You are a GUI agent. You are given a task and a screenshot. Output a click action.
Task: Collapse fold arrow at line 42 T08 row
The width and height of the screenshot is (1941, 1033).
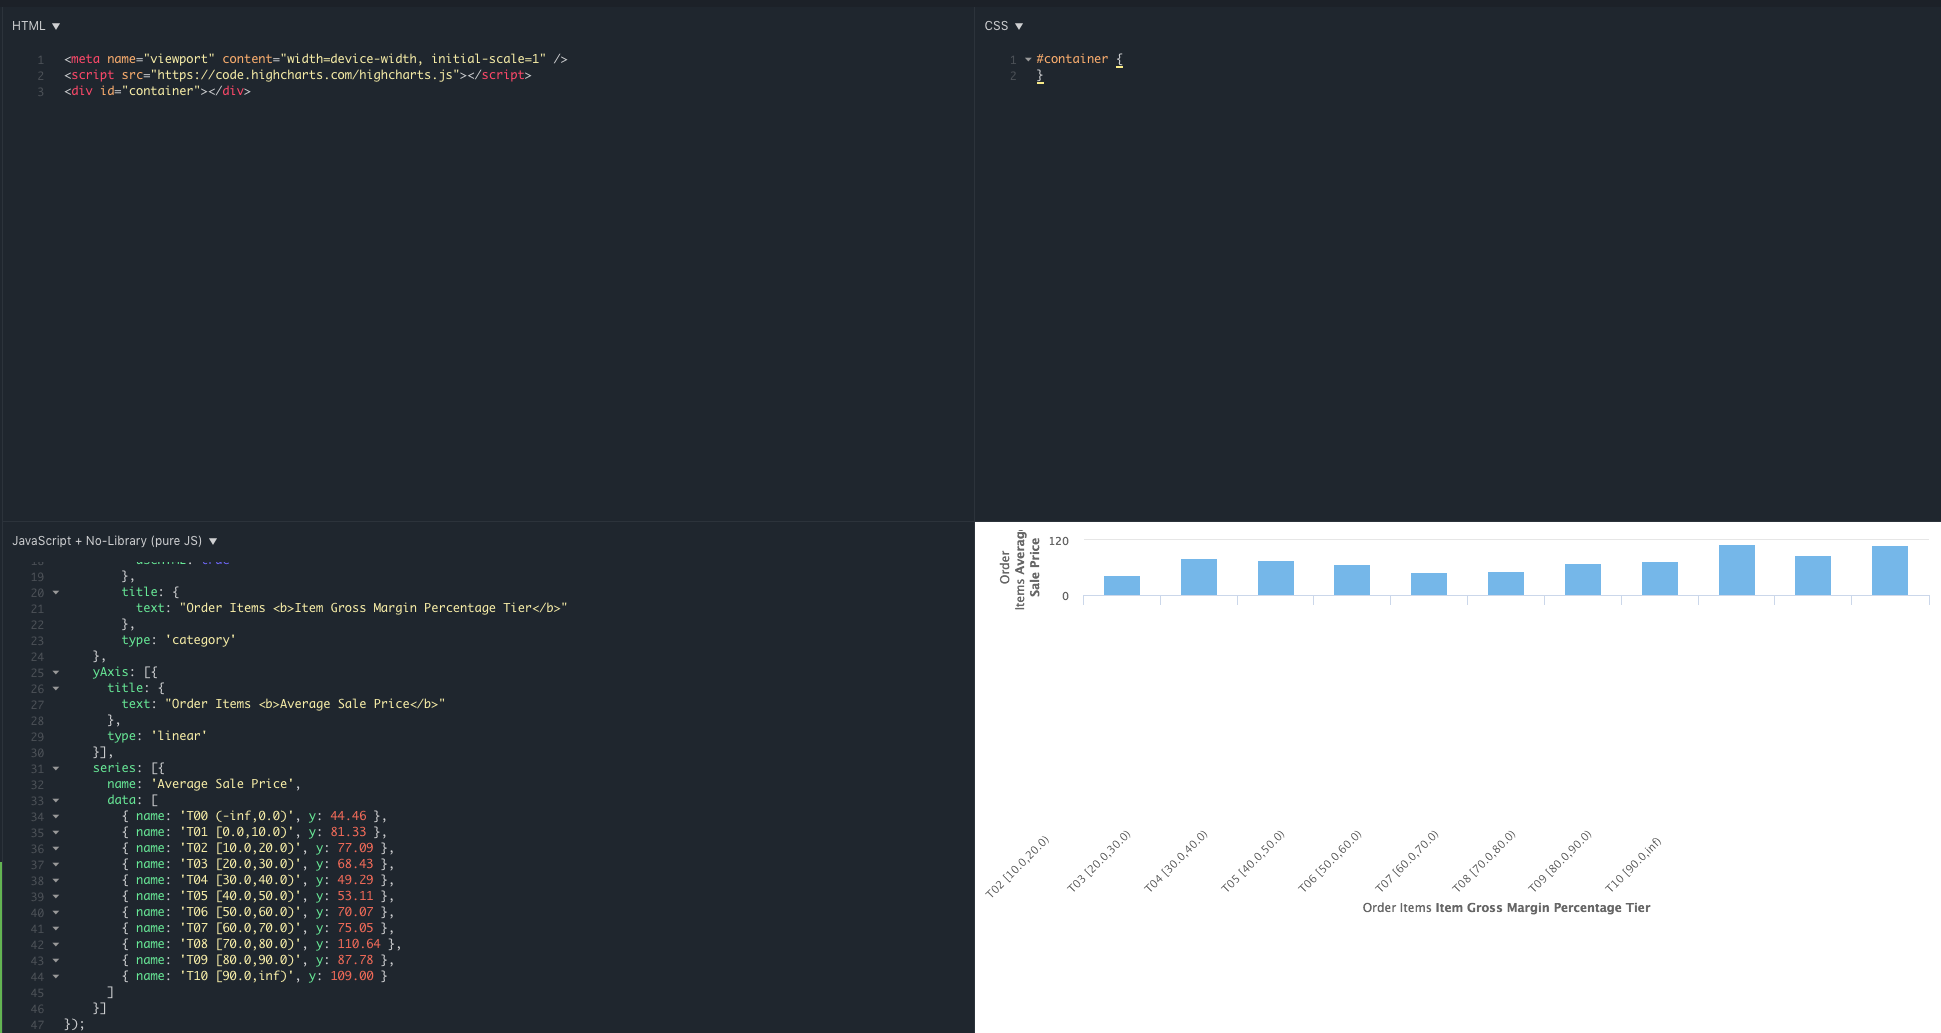[56, 945]
